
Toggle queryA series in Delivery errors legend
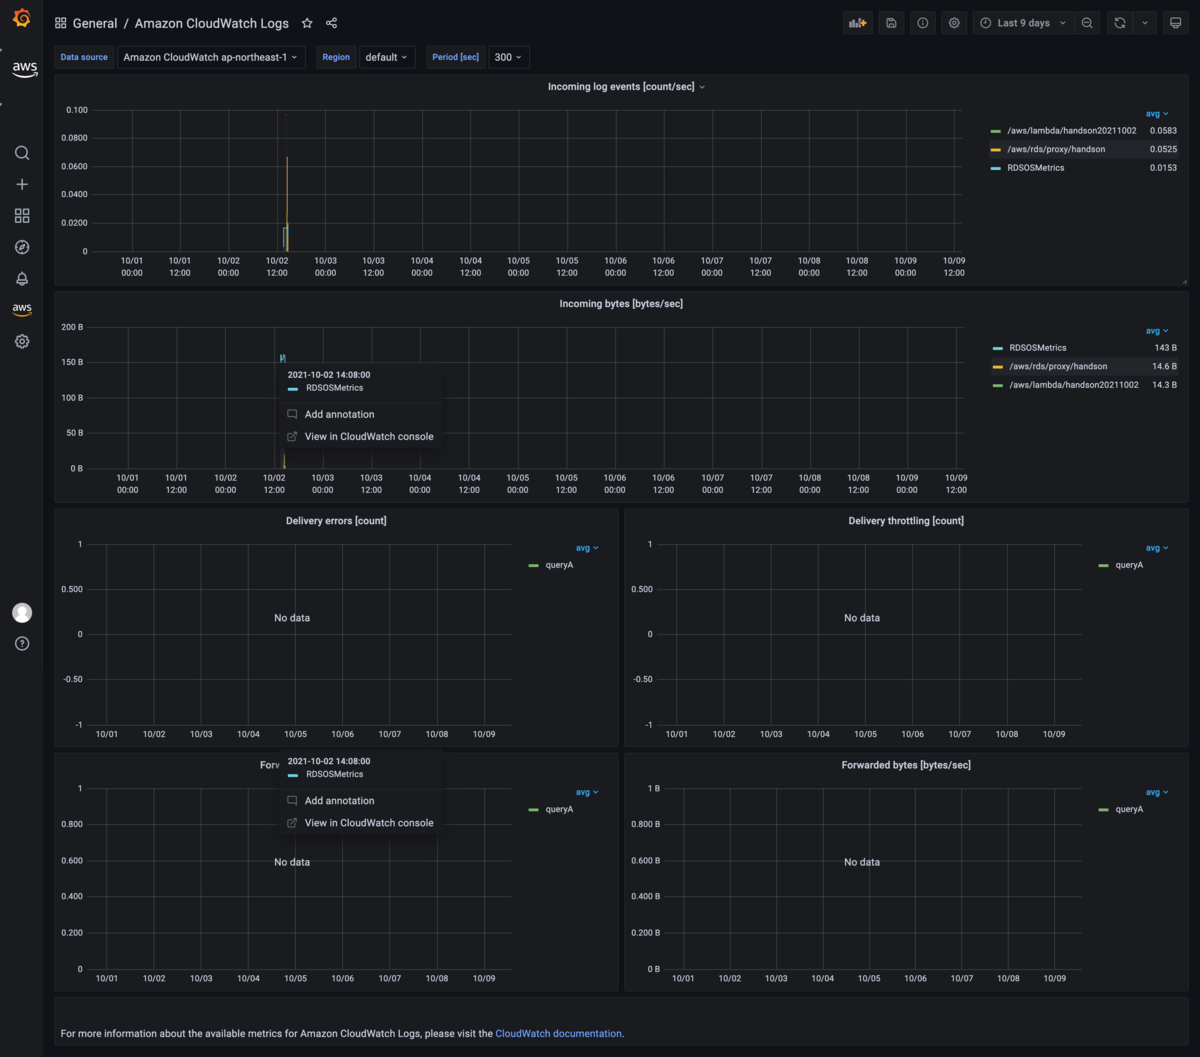tap(559, 565)
